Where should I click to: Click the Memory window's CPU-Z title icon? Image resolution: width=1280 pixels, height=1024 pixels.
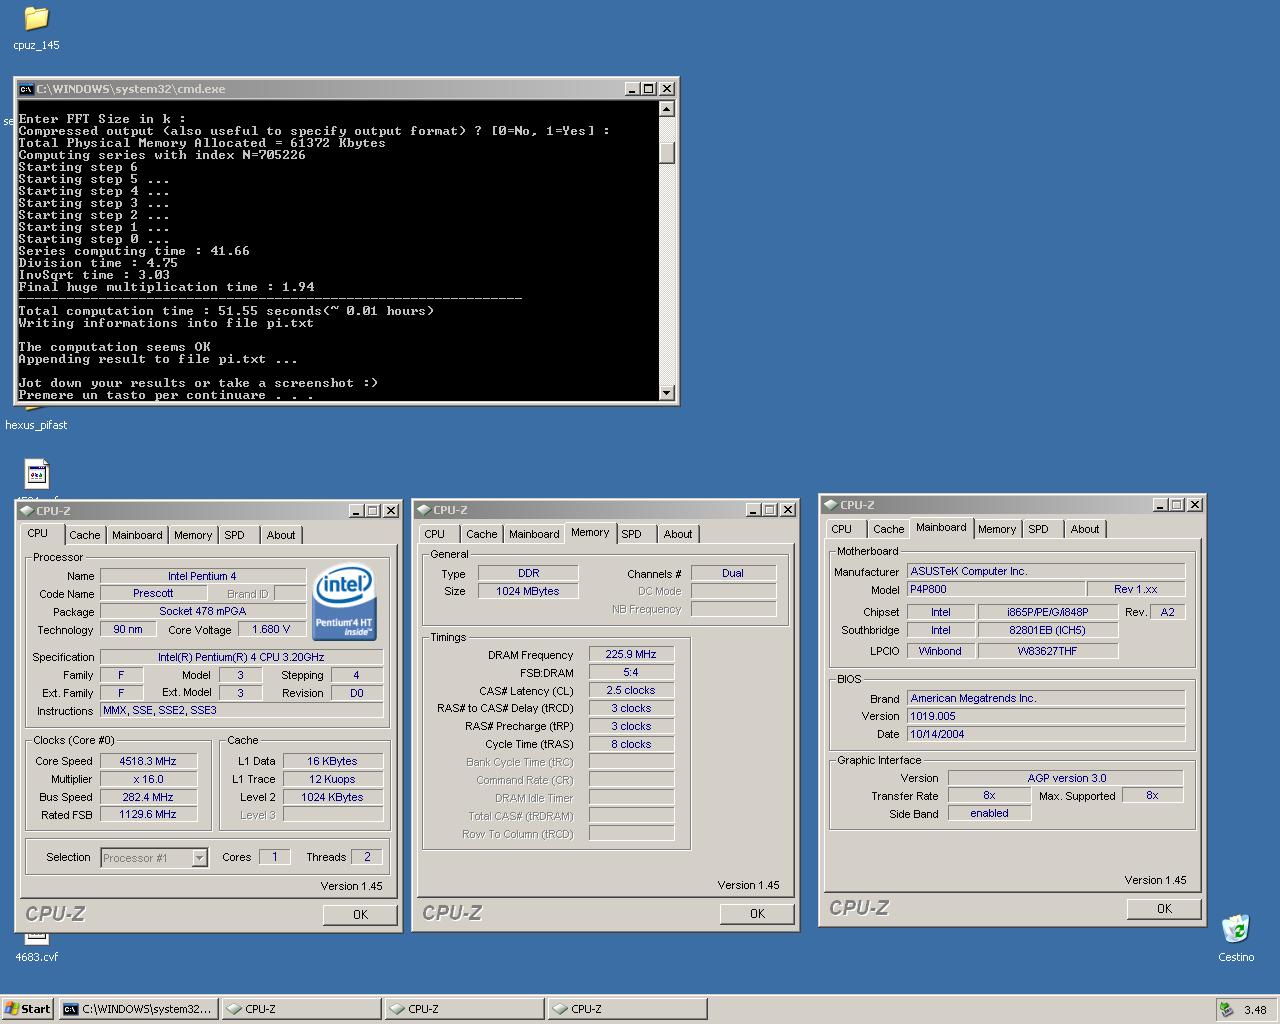click(x=425, y=510)
